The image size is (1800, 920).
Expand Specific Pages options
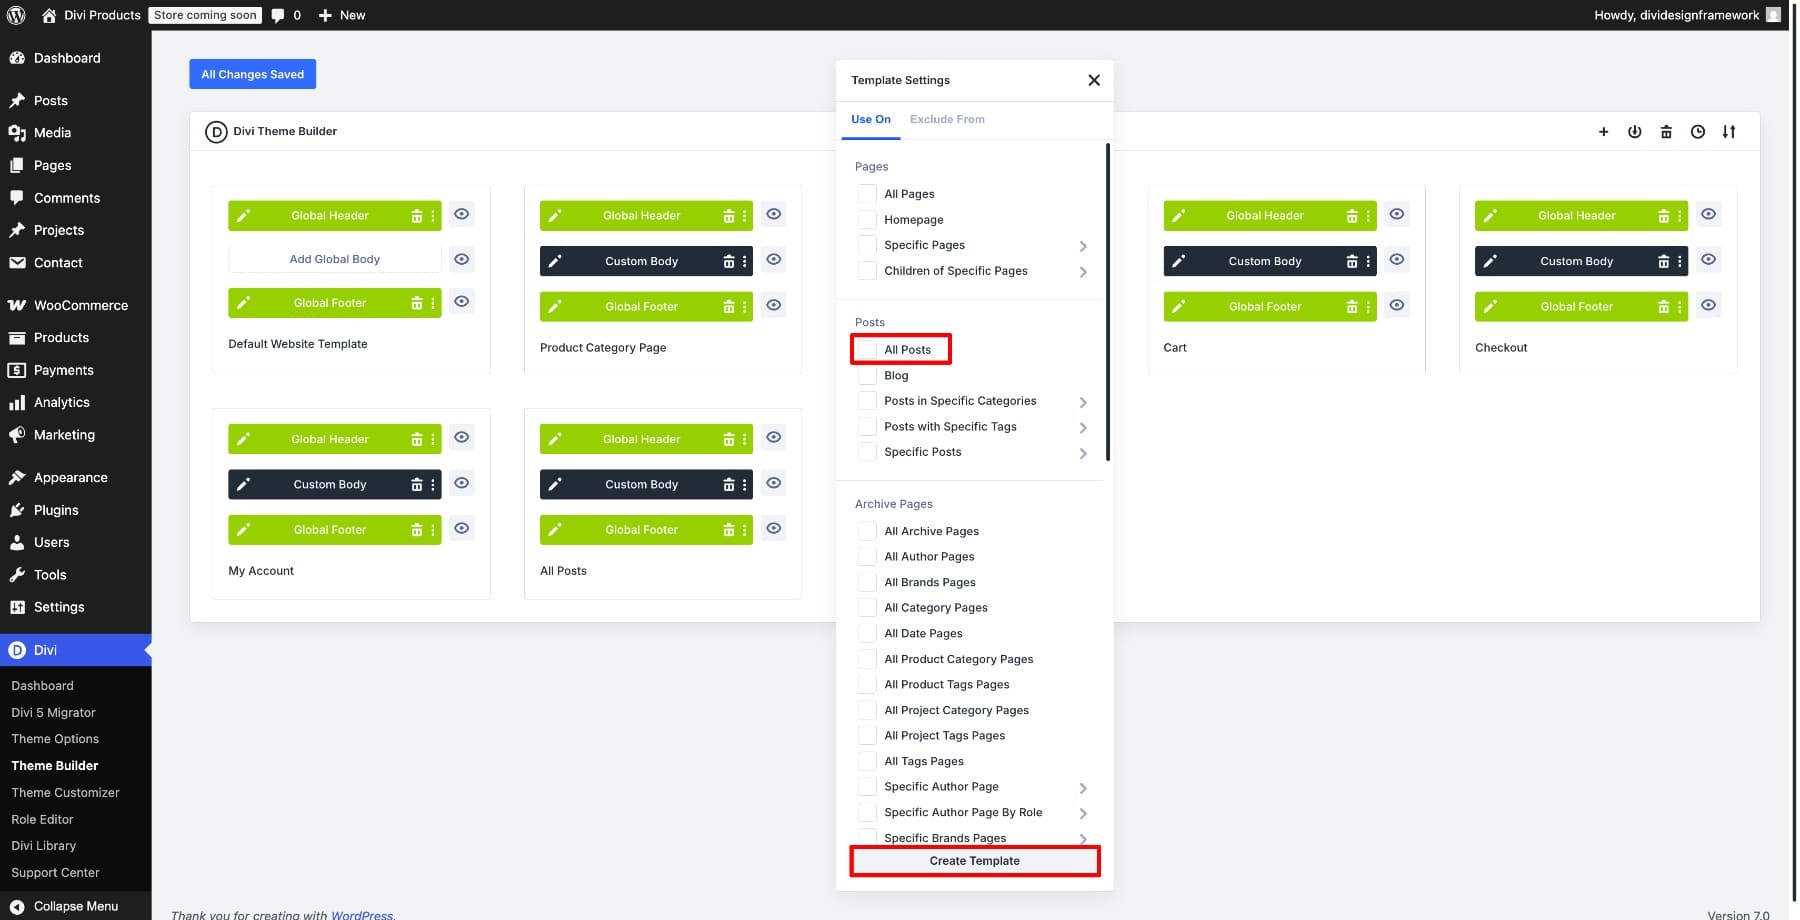[1083, 246]
